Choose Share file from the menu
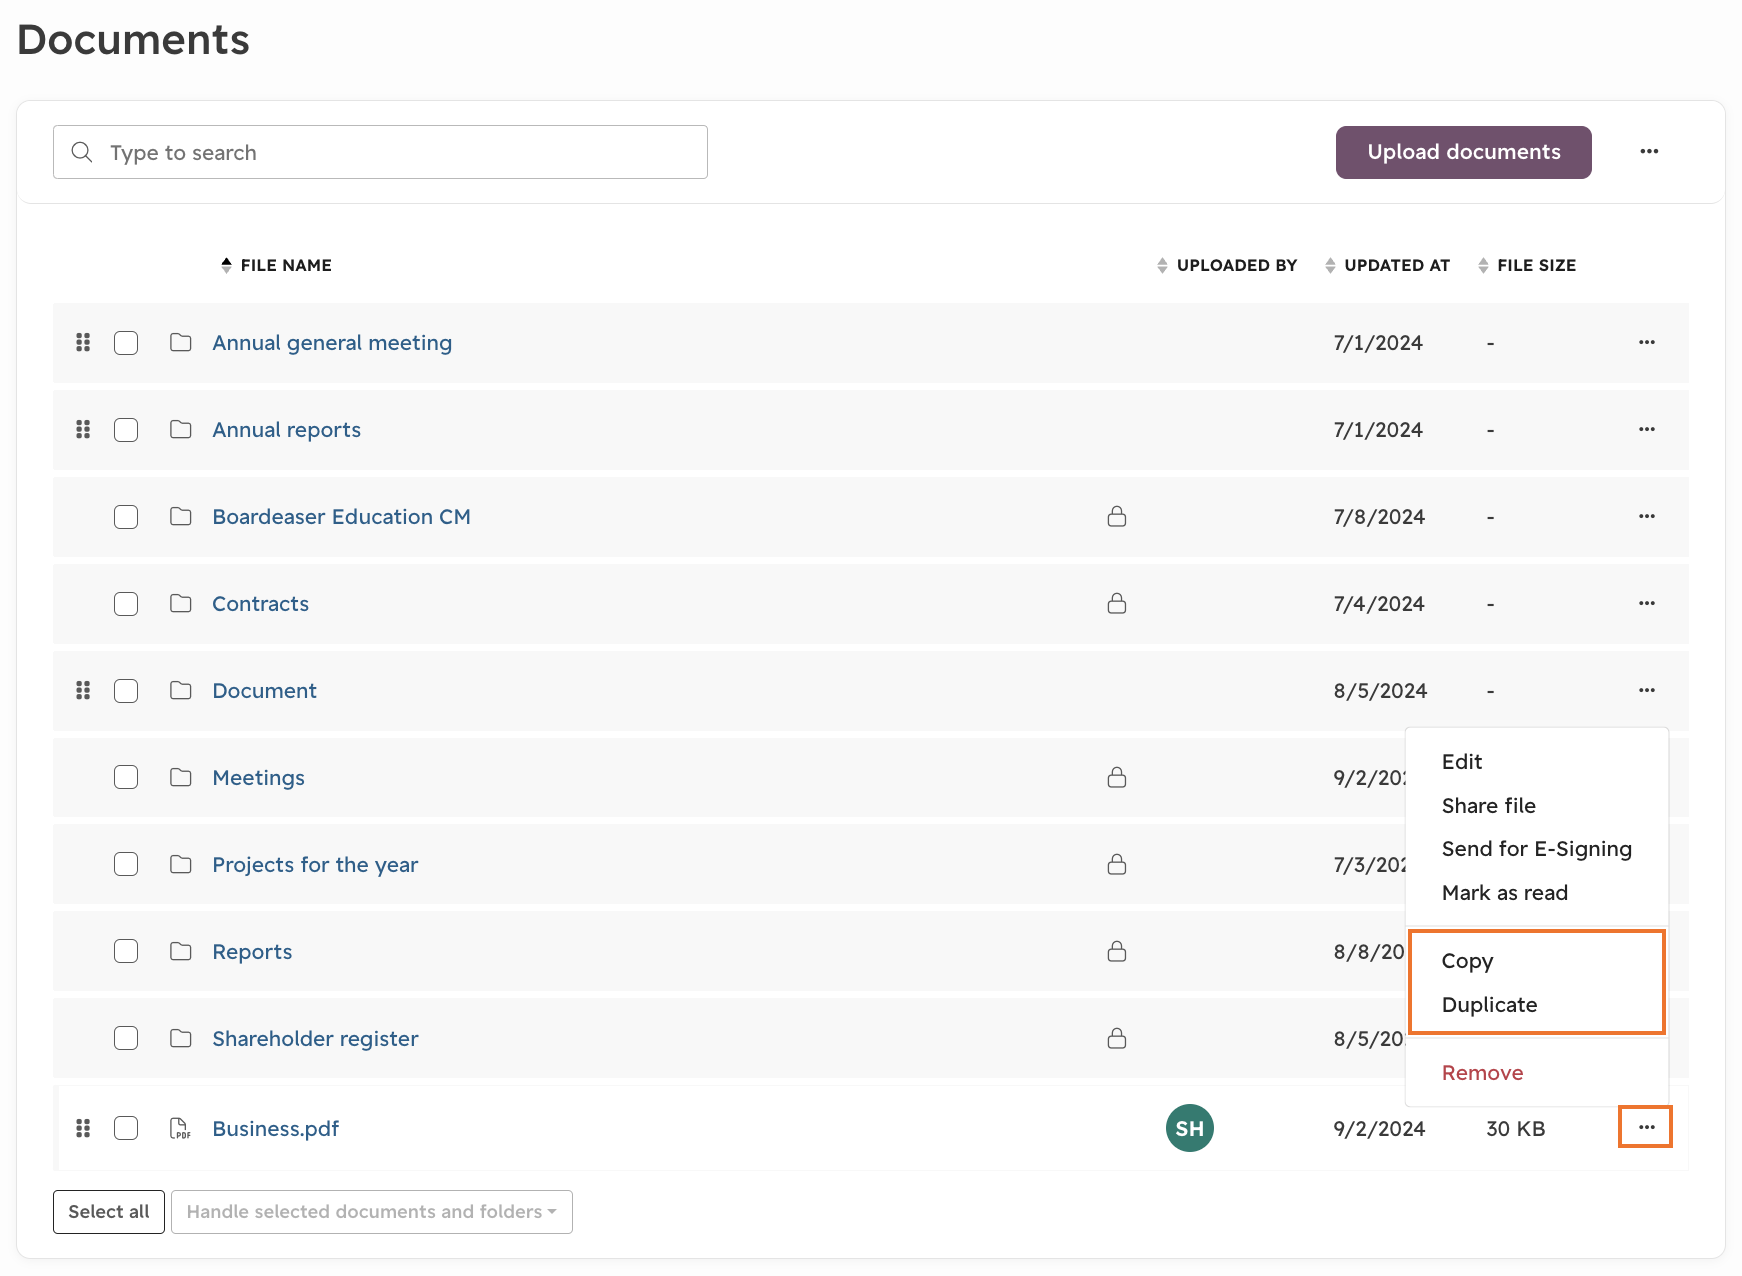 pyautogui.click(x=1489, y=806)
